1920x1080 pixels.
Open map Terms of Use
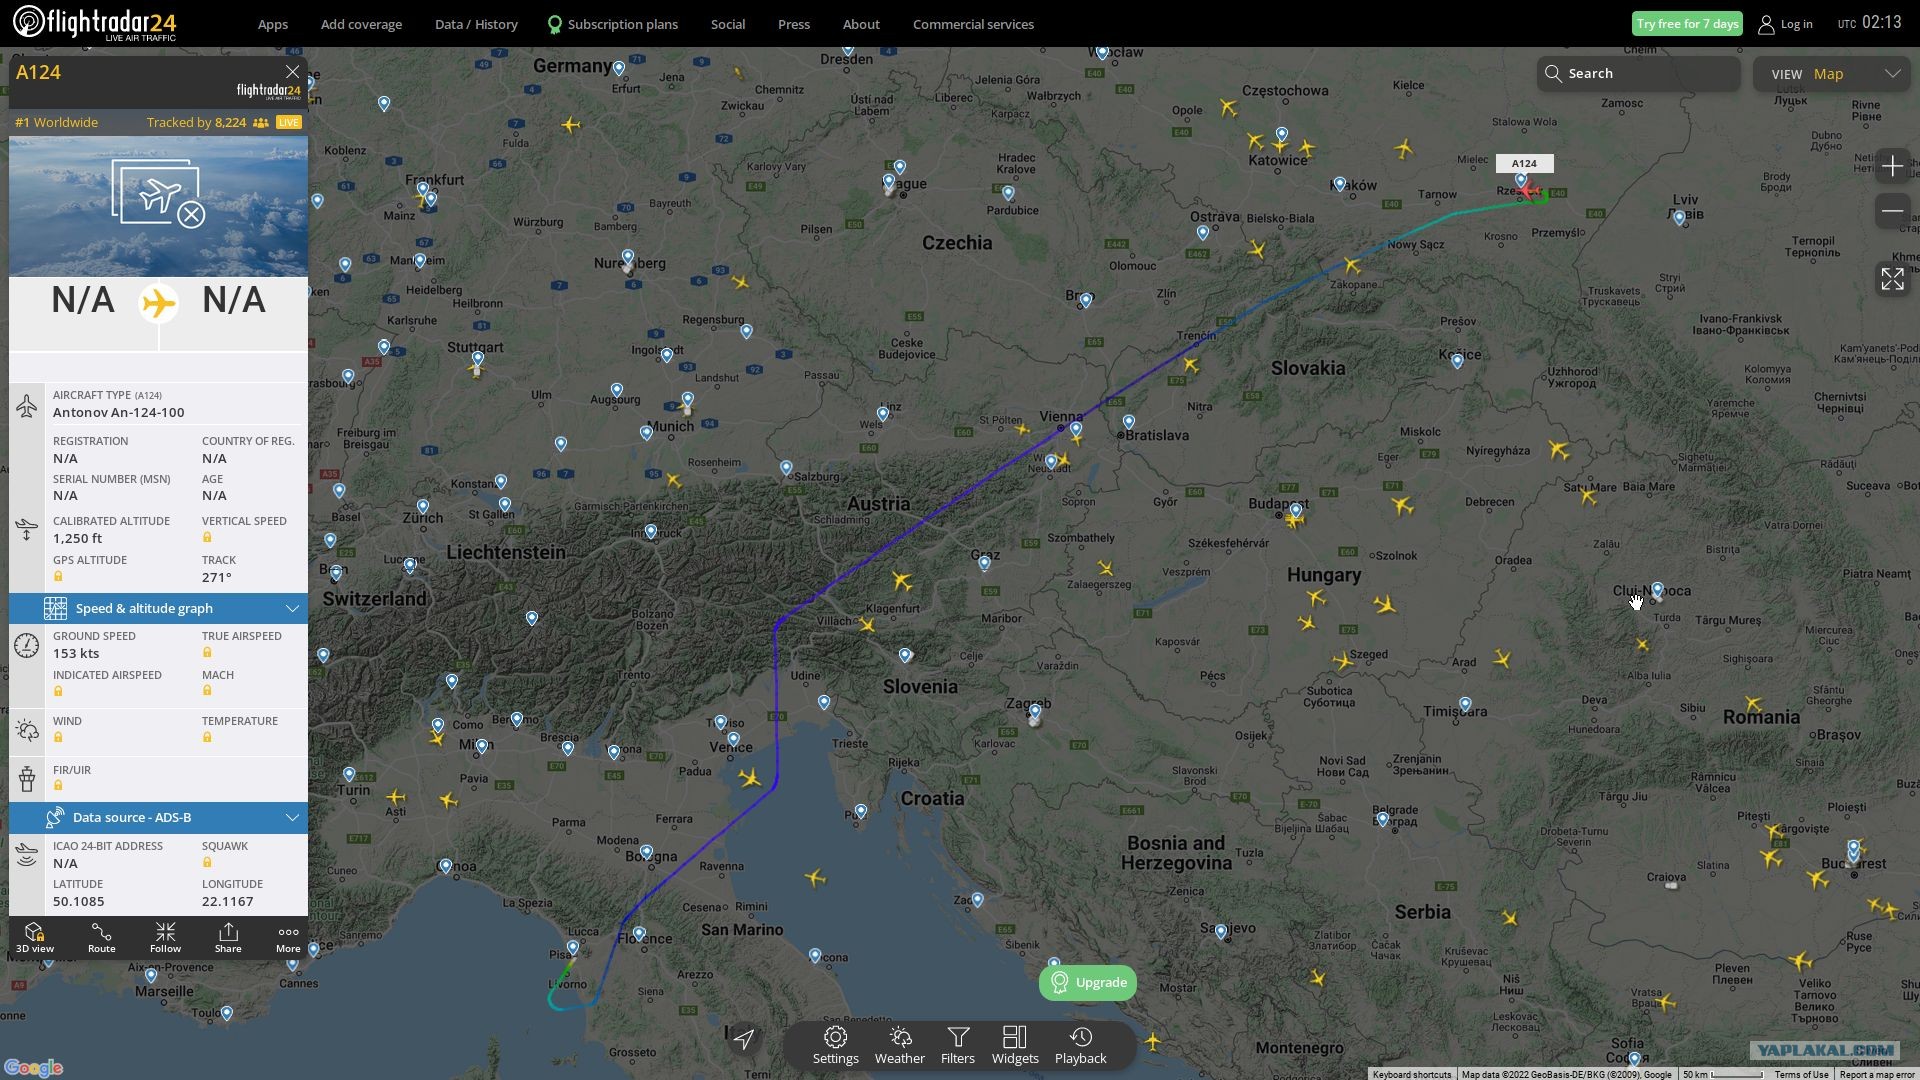(1801, 1074)
